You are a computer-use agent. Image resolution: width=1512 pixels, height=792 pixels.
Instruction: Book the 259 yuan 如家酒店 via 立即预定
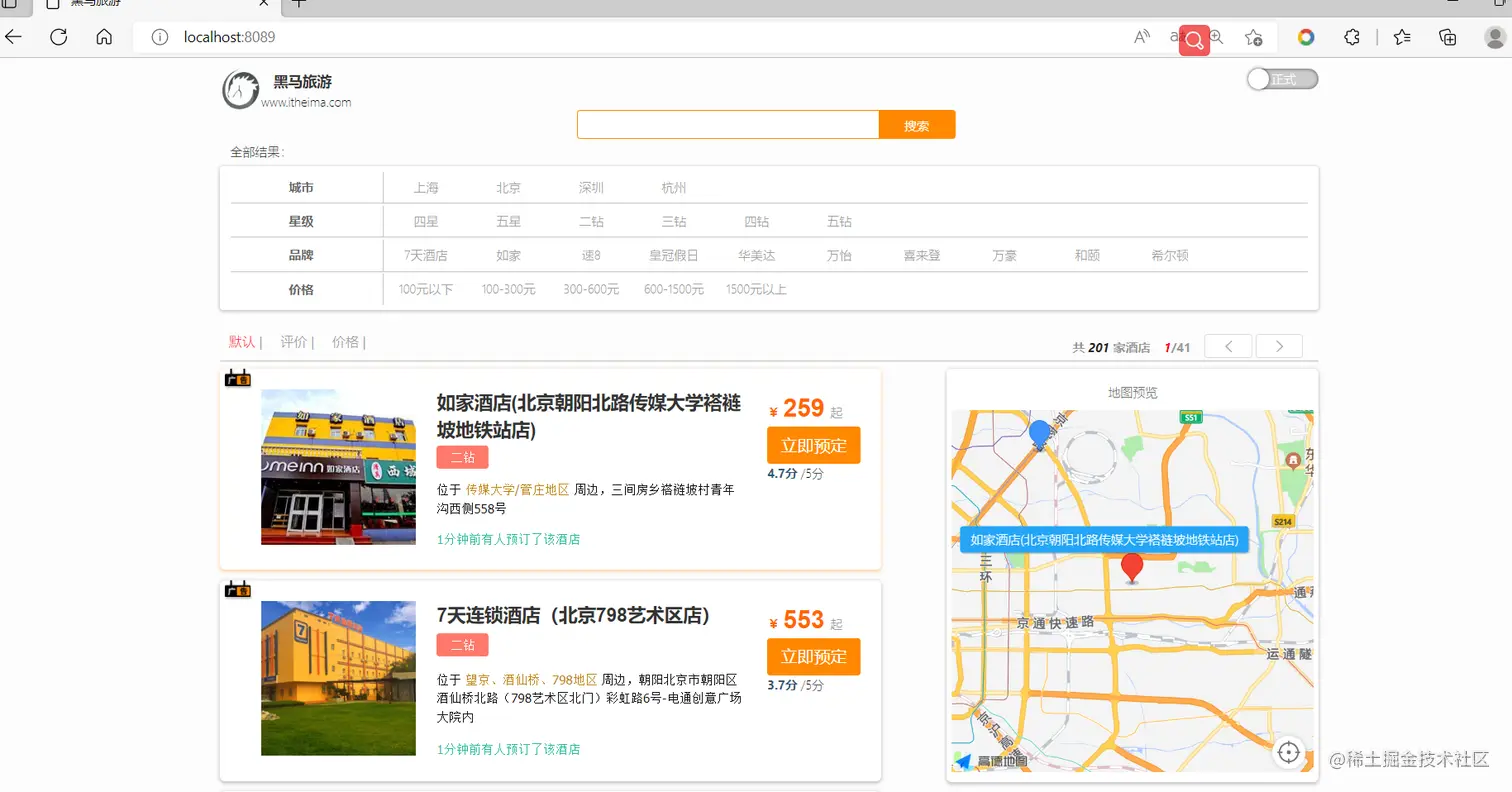point(814,446)
